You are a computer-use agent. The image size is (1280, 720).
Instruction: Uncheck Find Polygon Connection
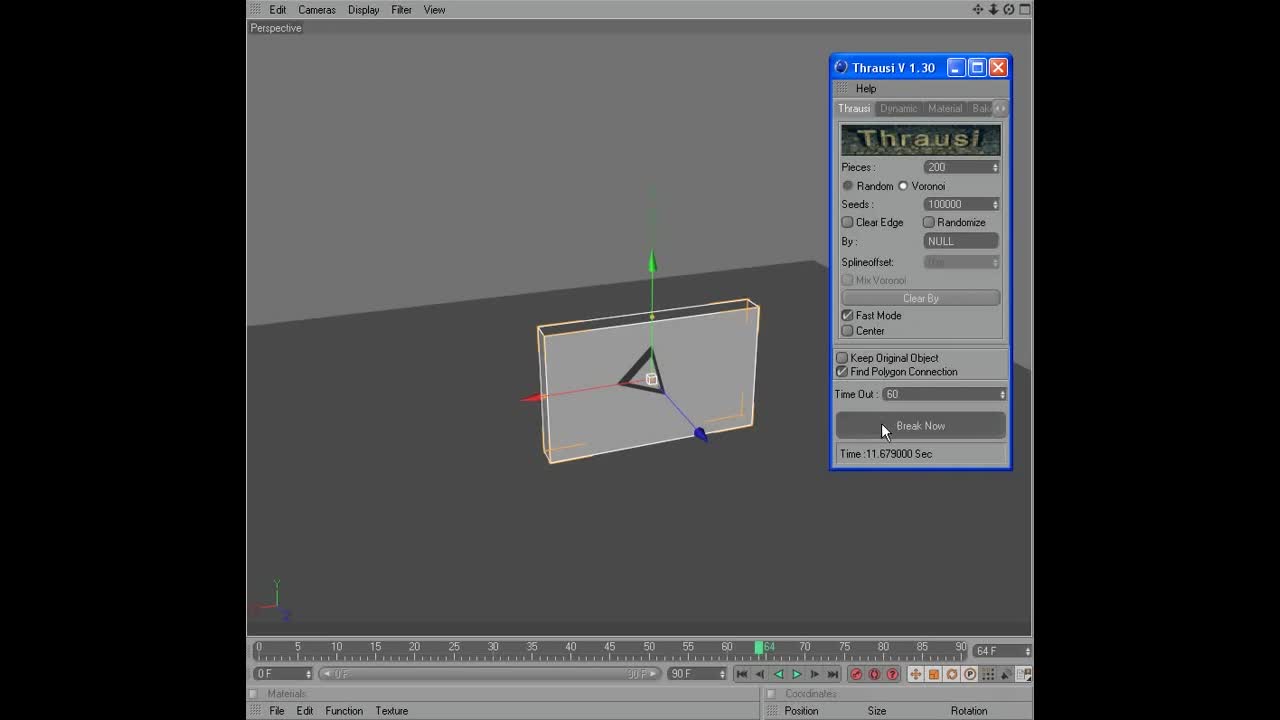[842, 372]
